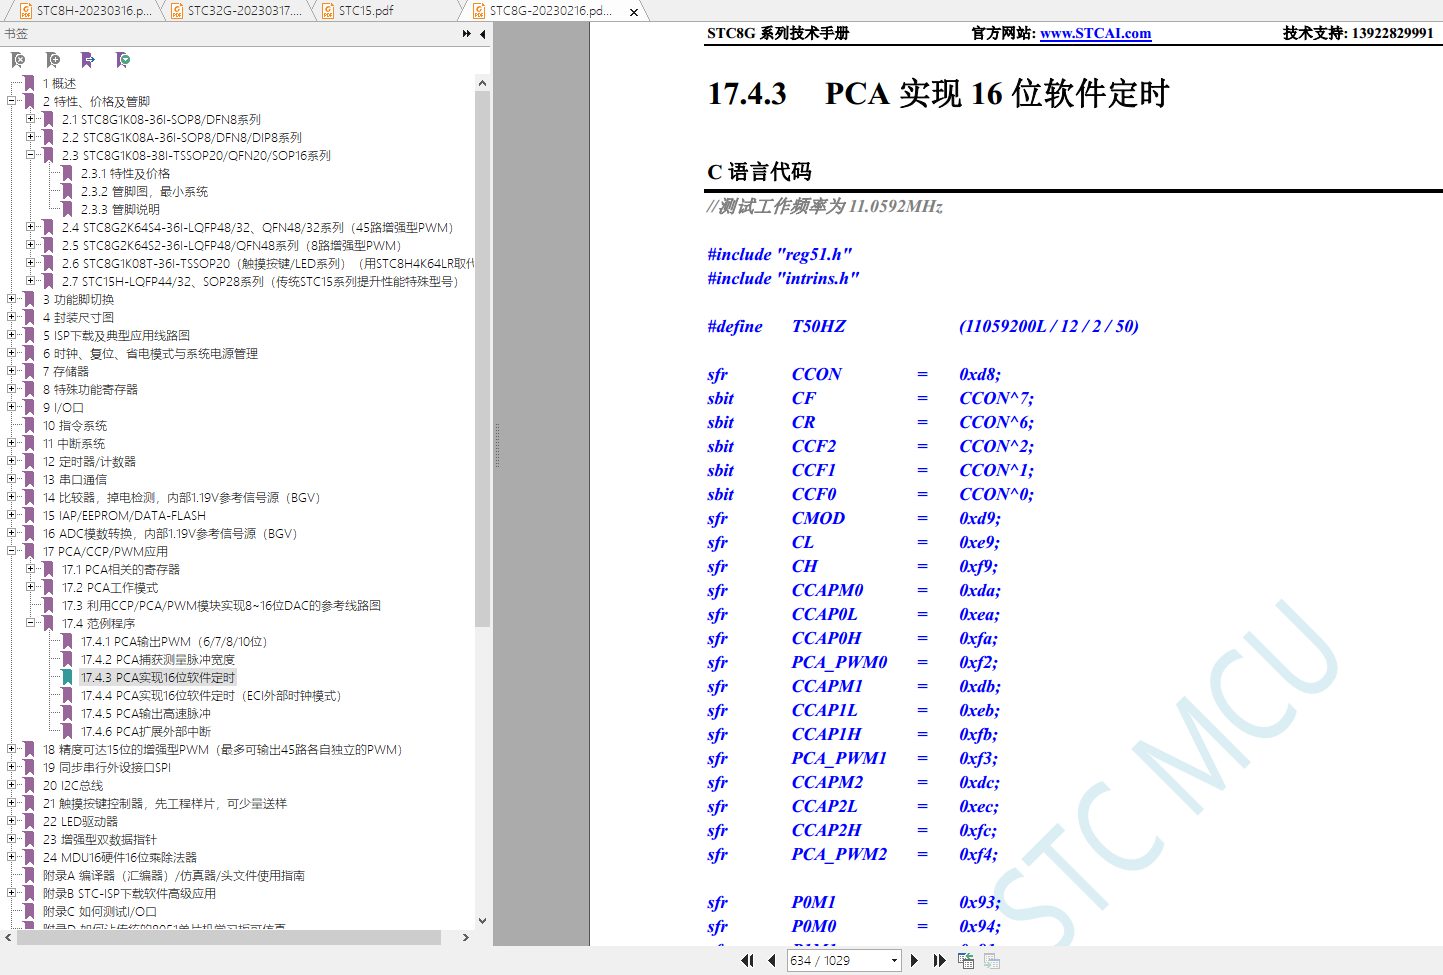Image resolution: width=1443 pixels, height=975 pixels.
Task: Click the bookmark icon of '7 存储器'
Action: (30, 371)
